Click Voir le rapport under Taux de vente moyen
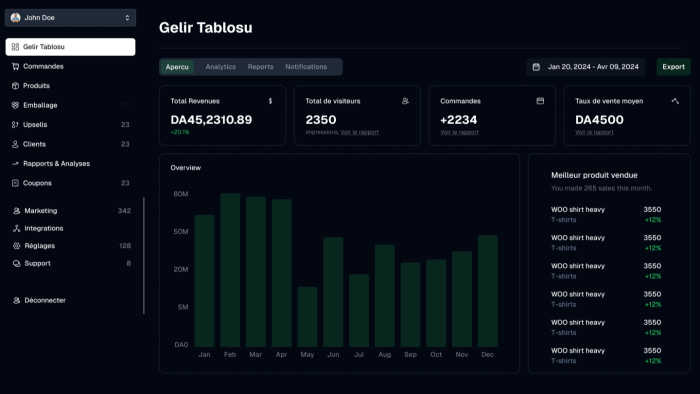This screenshot has width=700, height=394. click(594, 132)
